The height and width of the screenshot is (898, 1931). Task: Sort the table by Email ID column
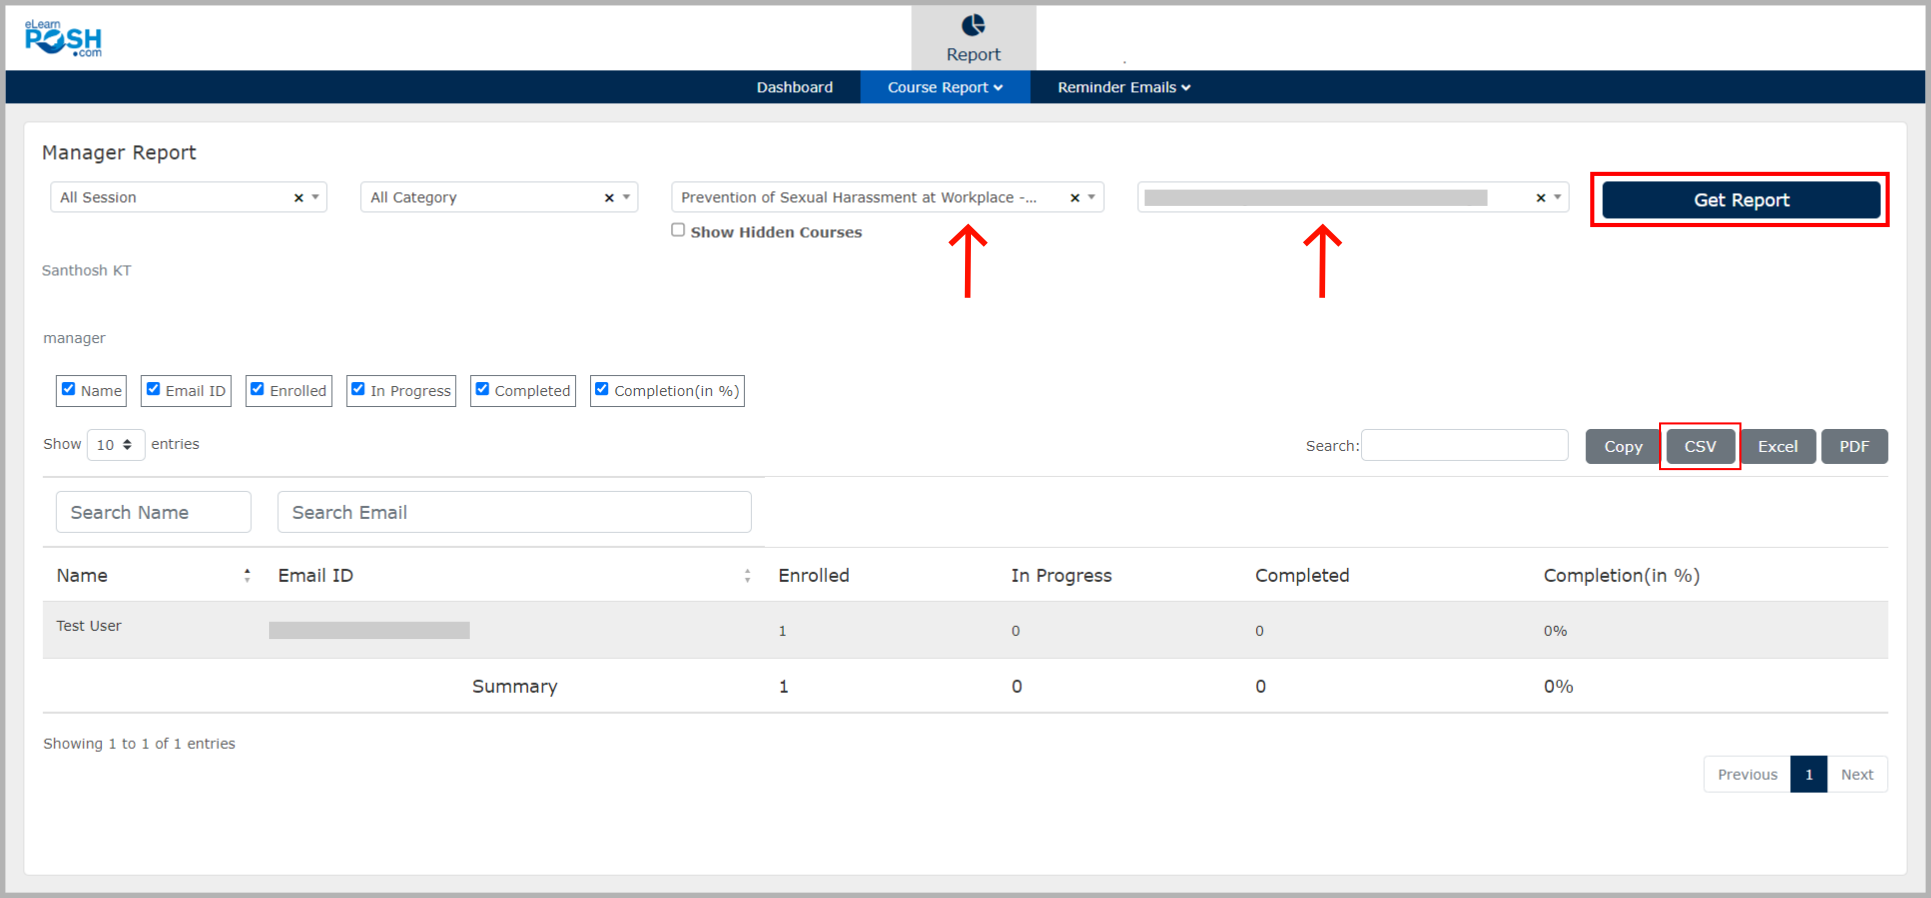coord(747,576)
